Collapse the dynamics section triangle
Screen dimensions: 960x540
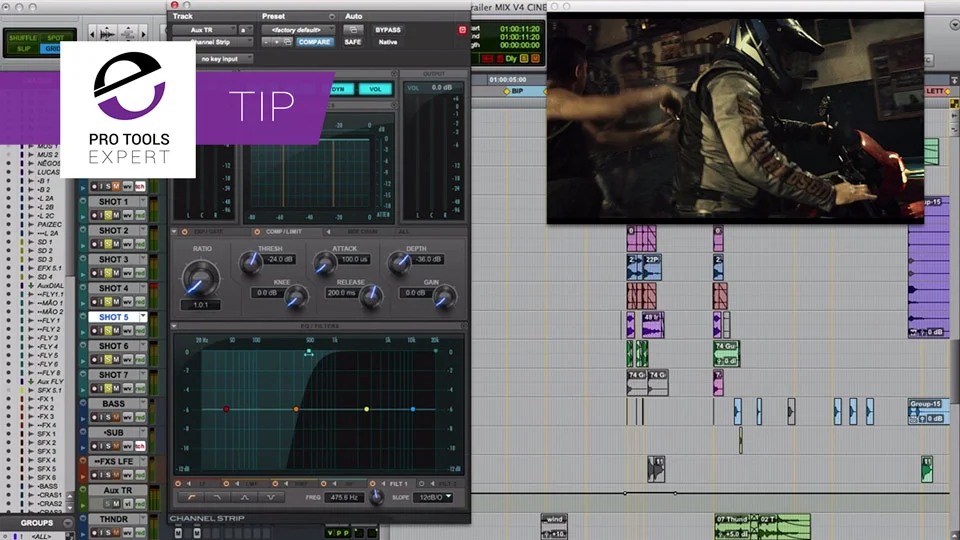point(174,232)
